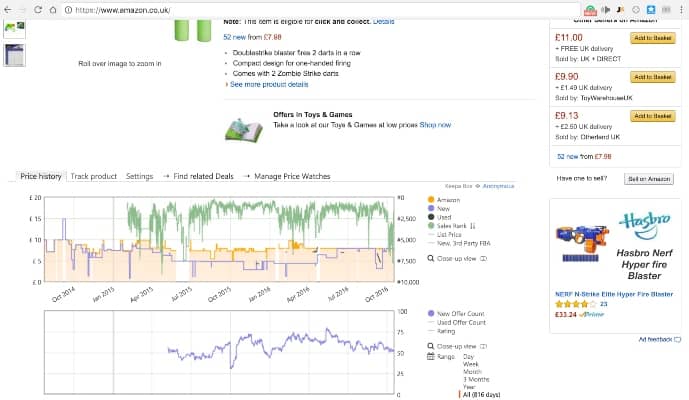The height and width of the screenshot is (400, 689).
Task: Add the £9.90 offer to basket
Action: pos(653,77)
